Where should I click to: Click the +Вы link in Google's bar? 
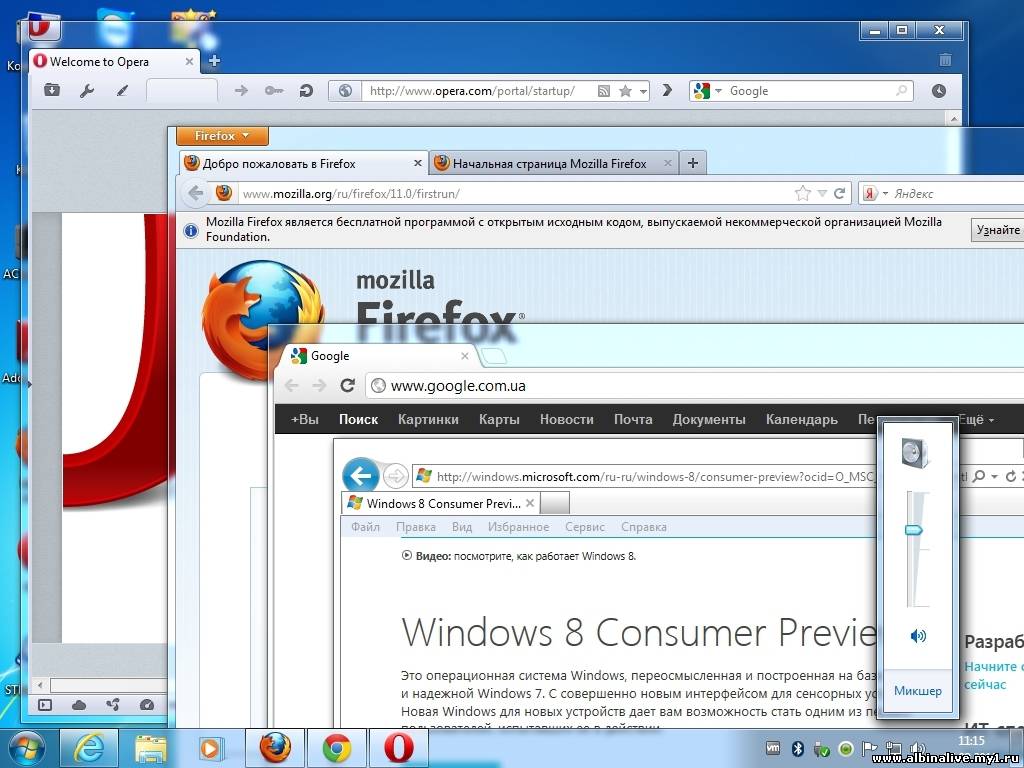(305, 419)
